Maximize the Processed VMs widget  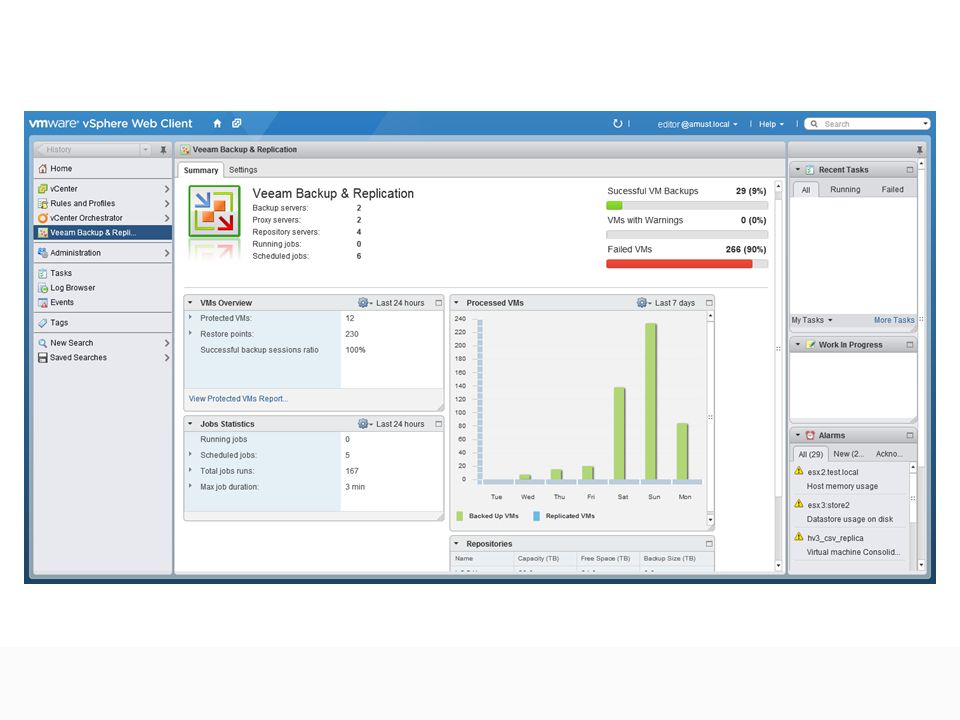point(709,303)
